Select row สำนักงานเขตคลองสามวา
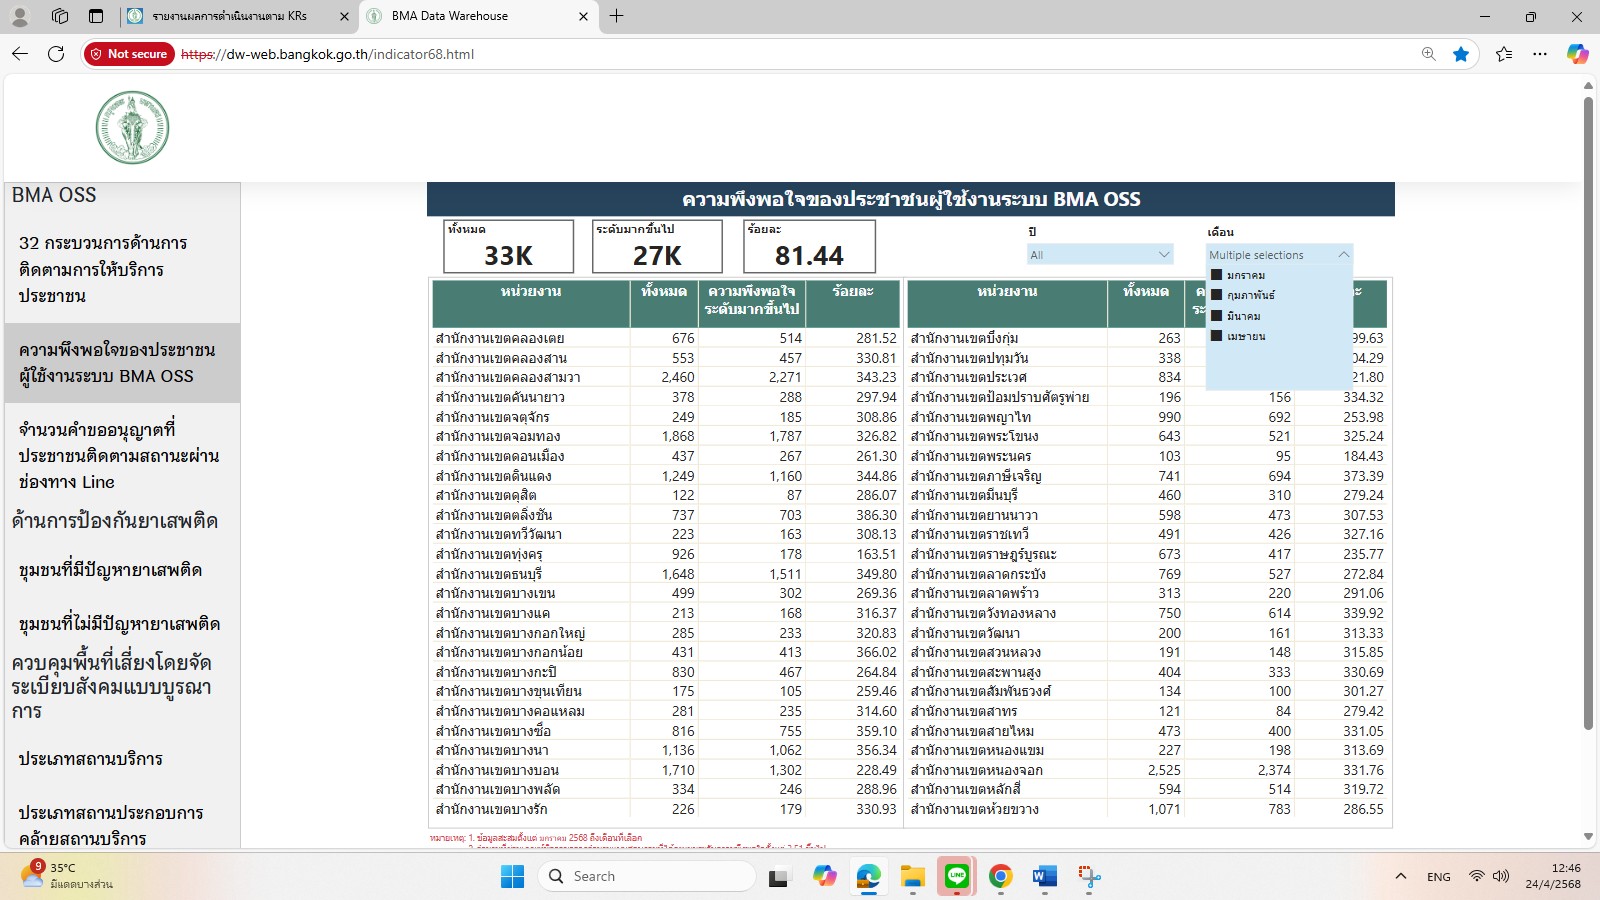 [667, 377]
